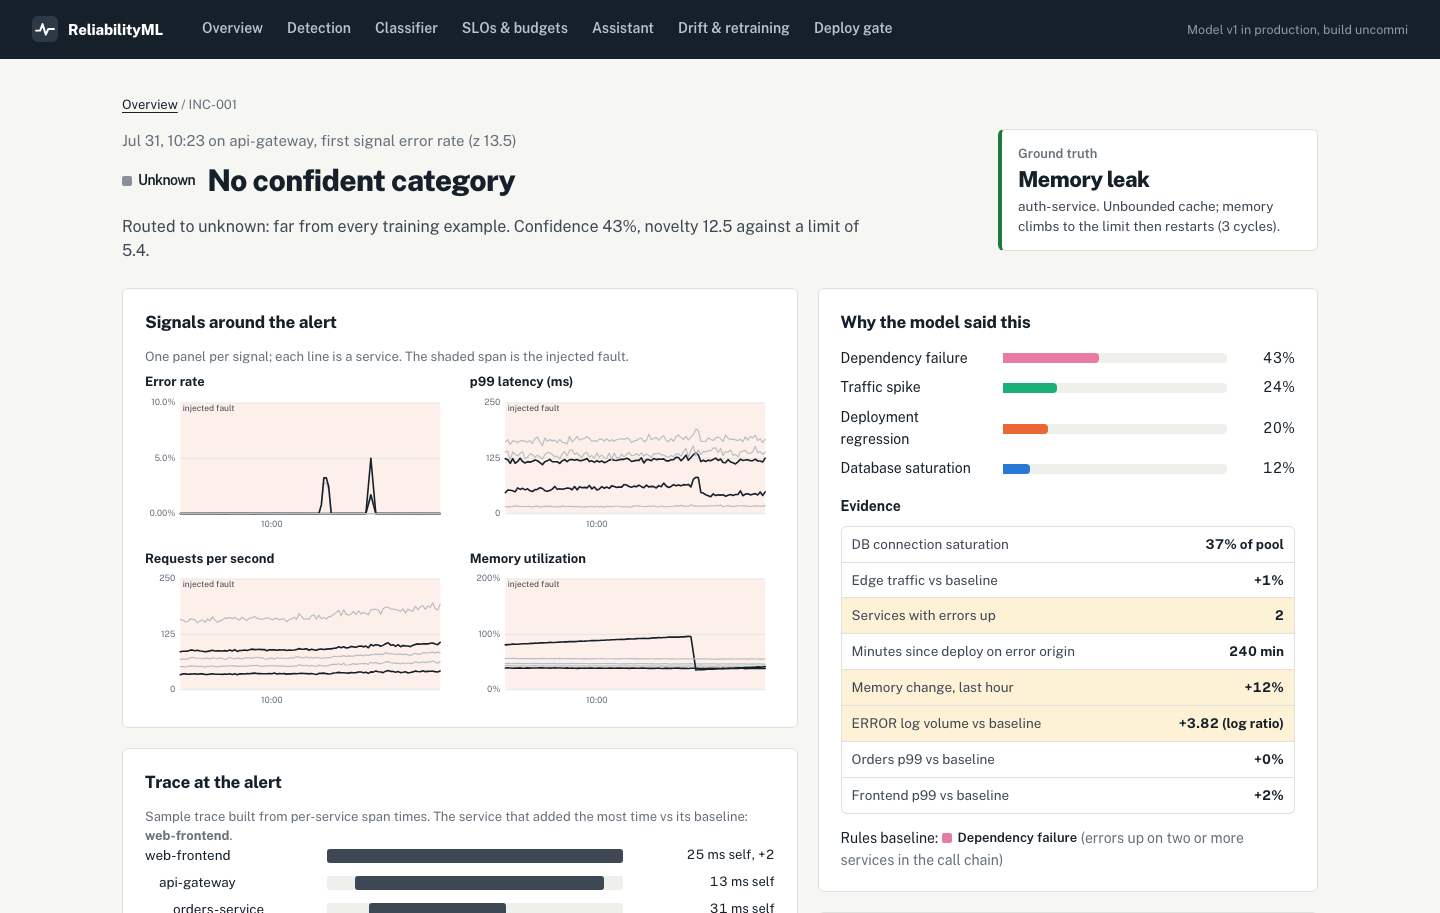Click the No confident category heading
Image resolution: width=1440 pixels, height=913 pixels.
pyautogui.click(x=361, y=181)
